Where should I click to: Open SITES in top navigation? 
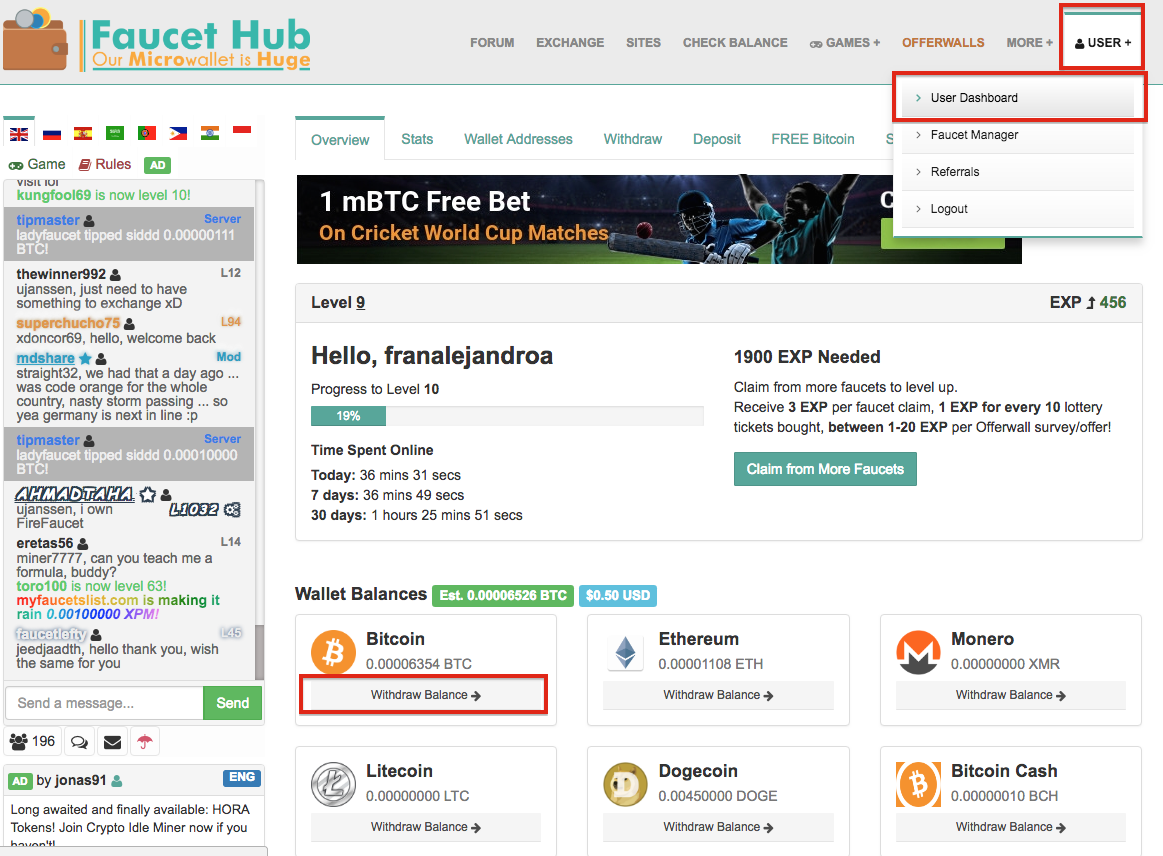coord(643,43)
